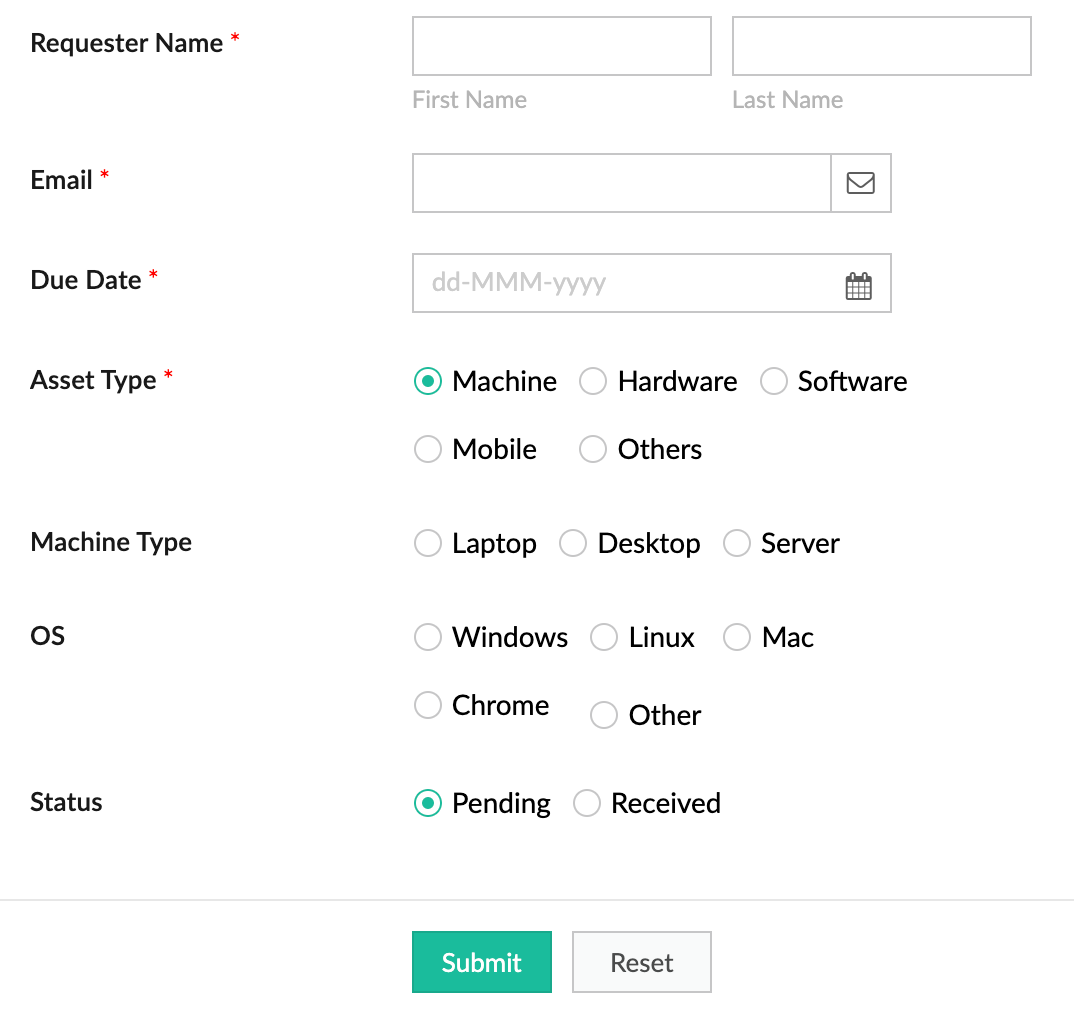Click the envelope icon in the Email field
The image size is (1074, 1018).
coord(860,183)
